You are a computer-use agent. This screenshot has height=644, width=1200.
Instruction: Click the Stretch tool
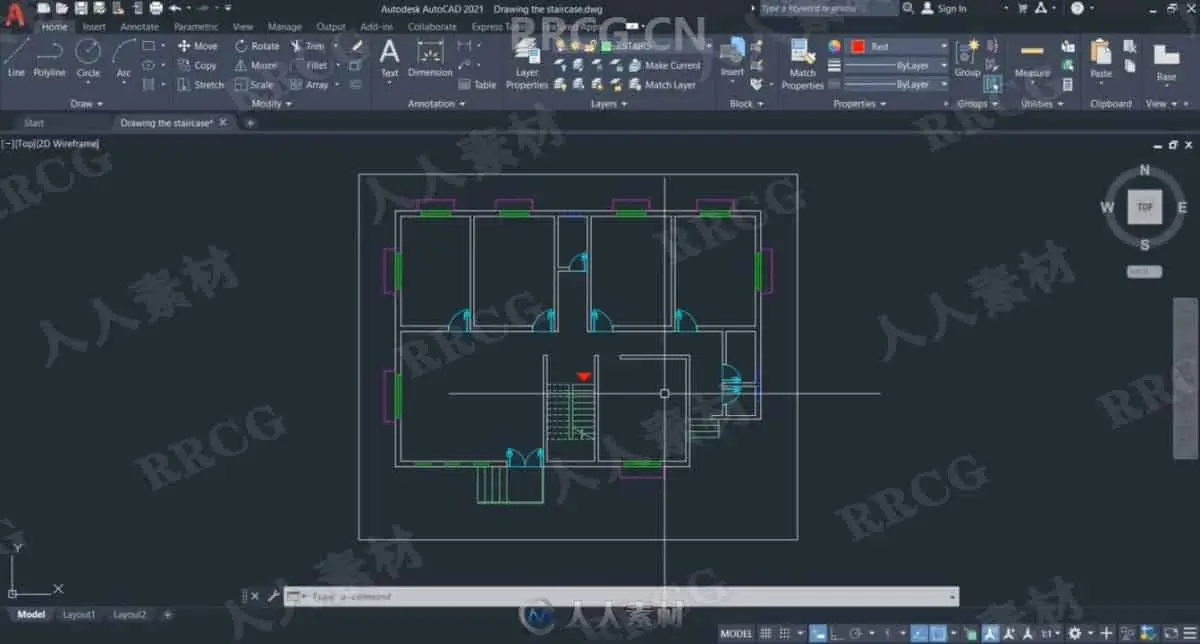coord(201,85)
